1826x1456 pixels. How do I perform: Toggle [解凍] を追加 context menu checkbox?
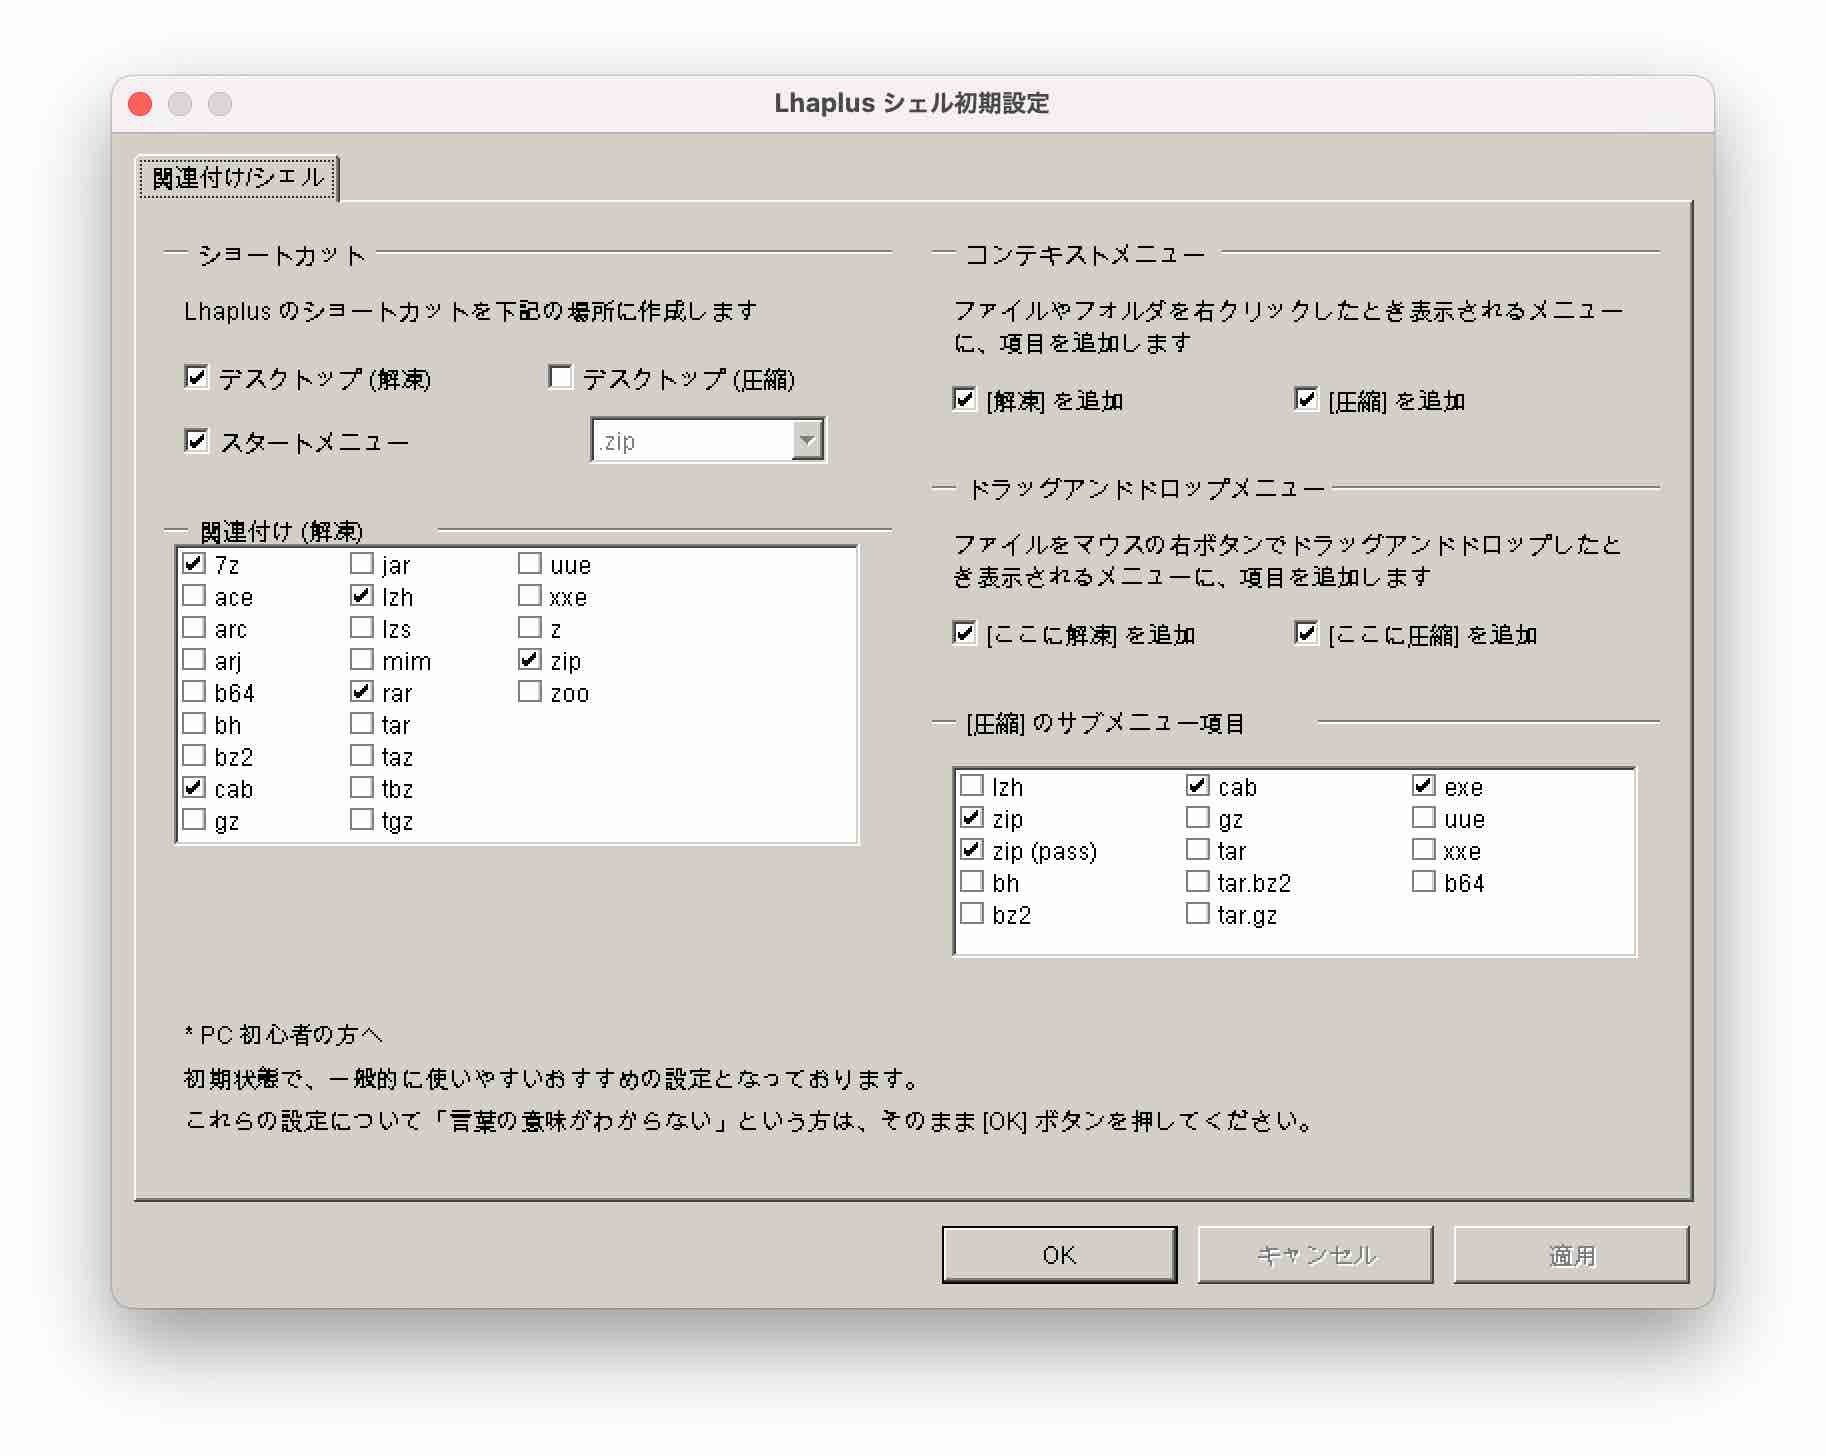tap(964, 399)
